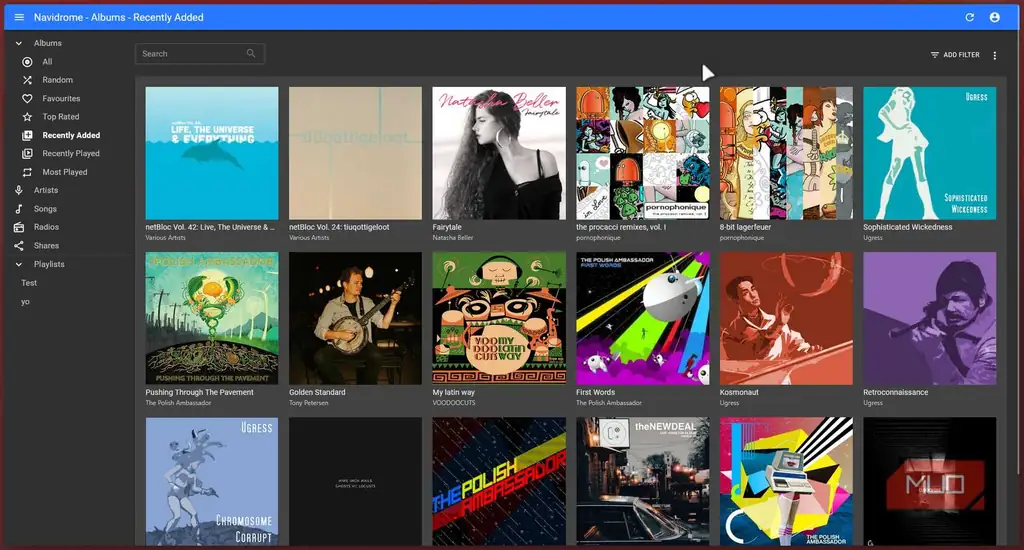Open the Fairytale album cover thumbnail
Screen dimensions: 1024x550
[499, 154]
